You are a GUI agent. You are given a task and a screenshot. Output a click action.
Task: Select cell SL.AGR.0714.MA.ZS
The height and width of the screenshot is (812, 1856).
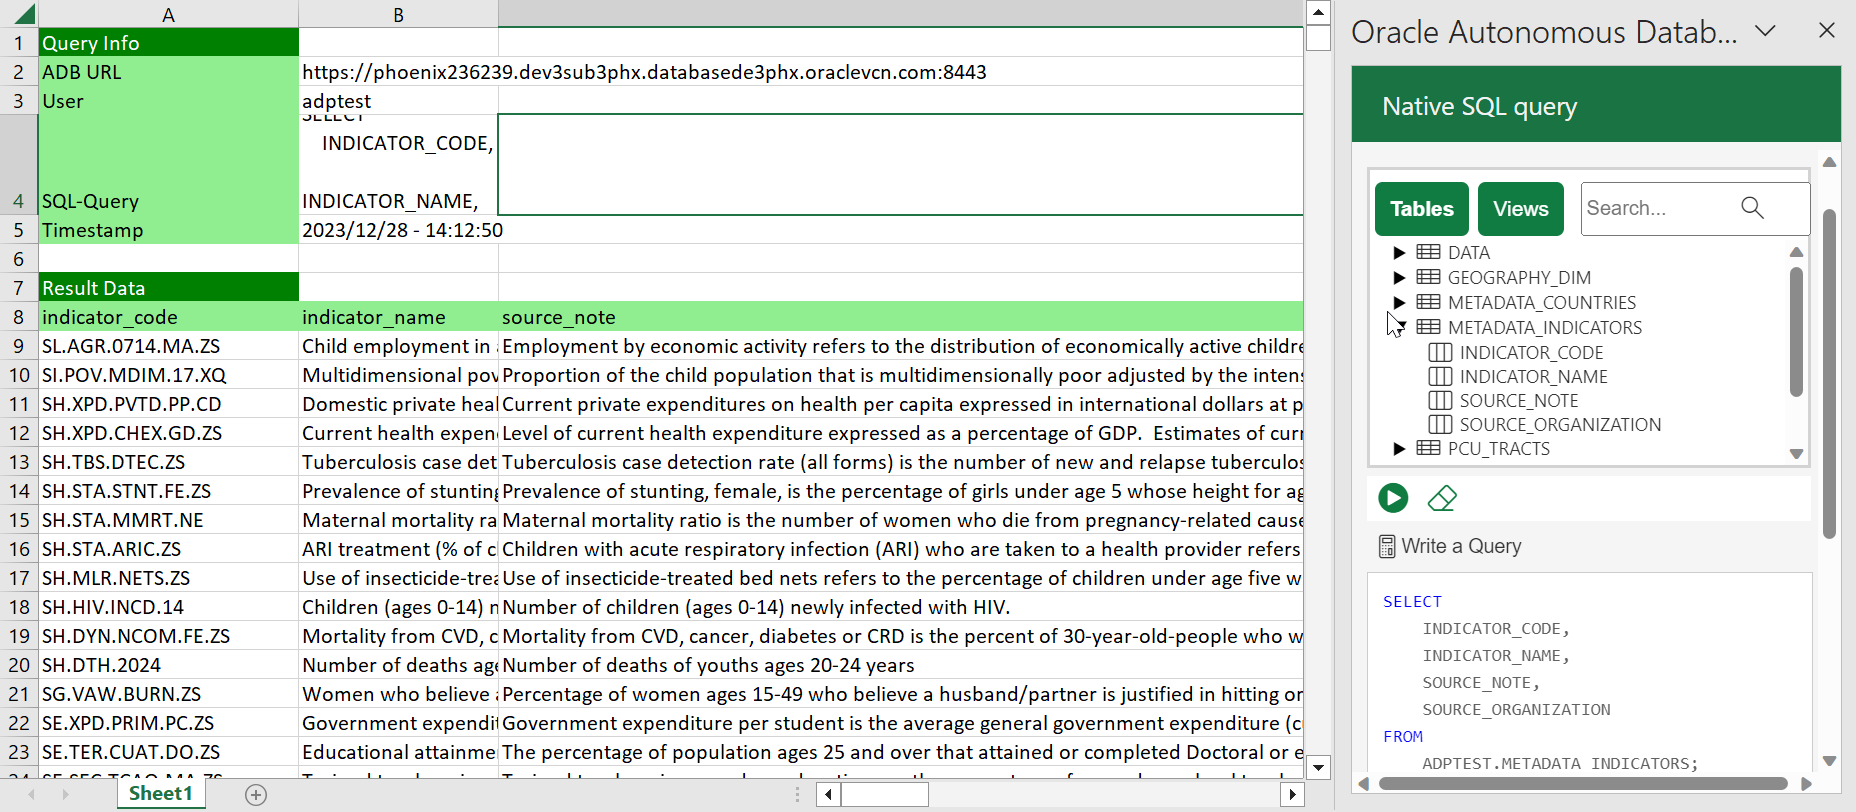click(x=168, y=346)
